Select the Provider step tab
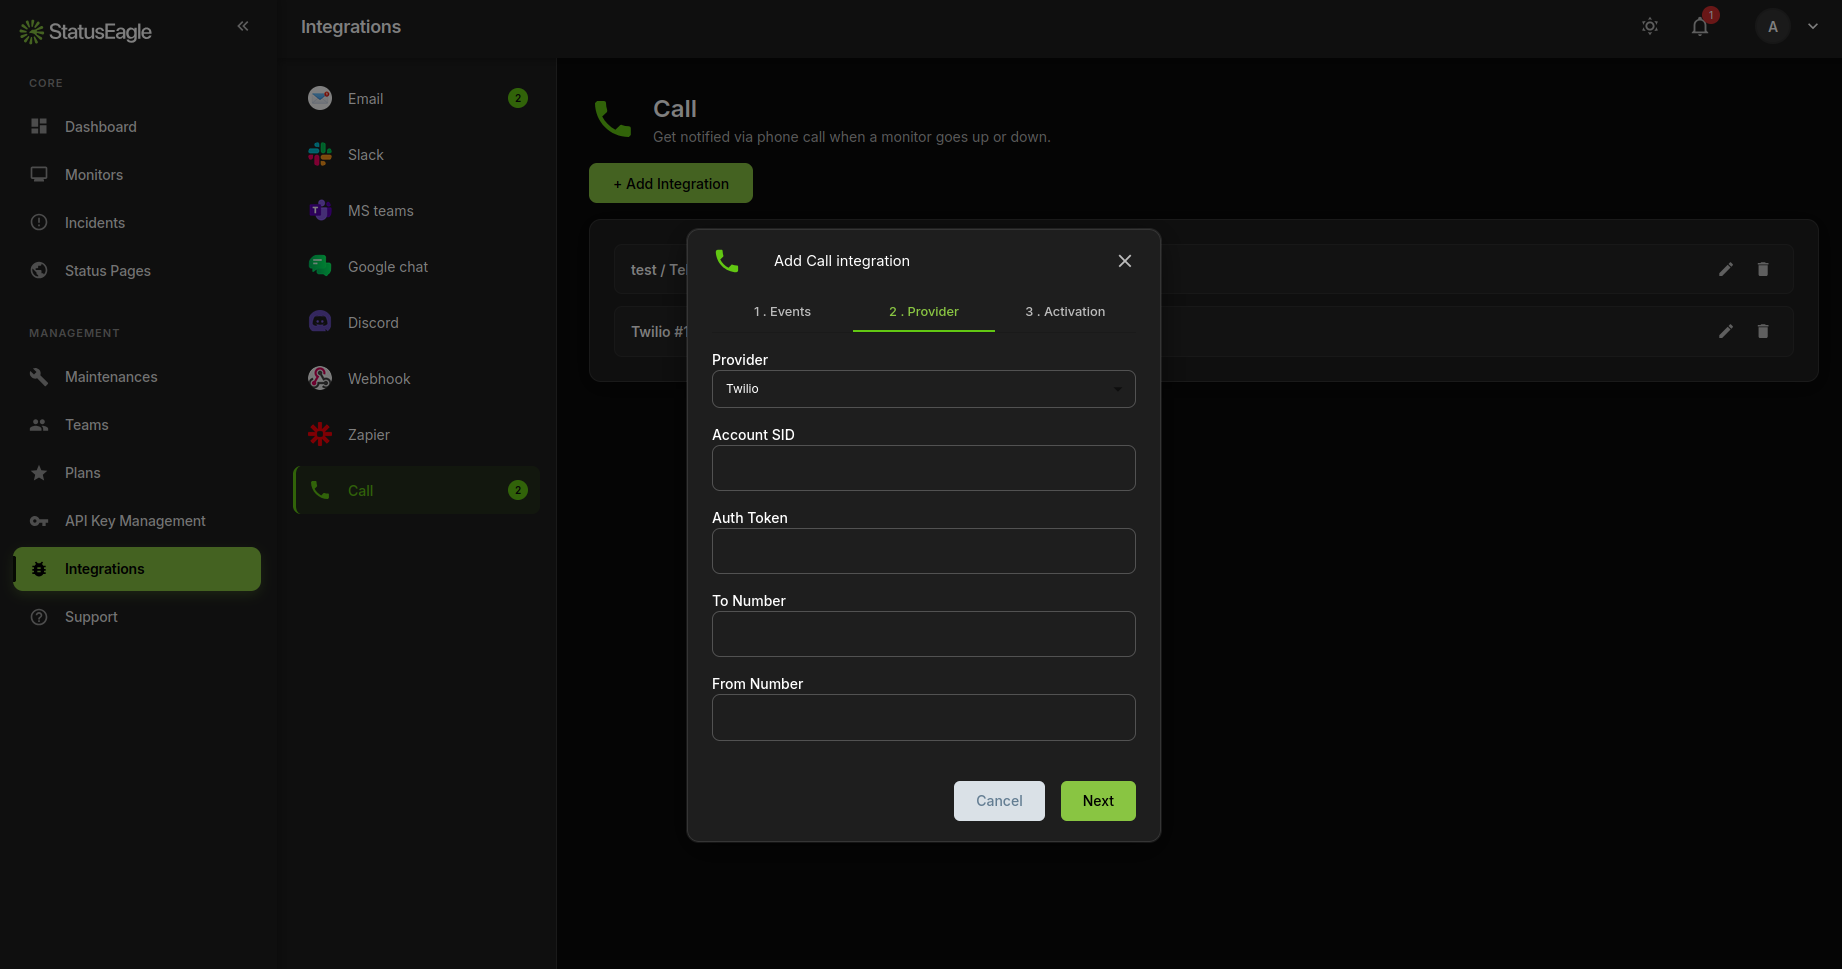This screenshot has width=1842, height=969. (924, 312)
